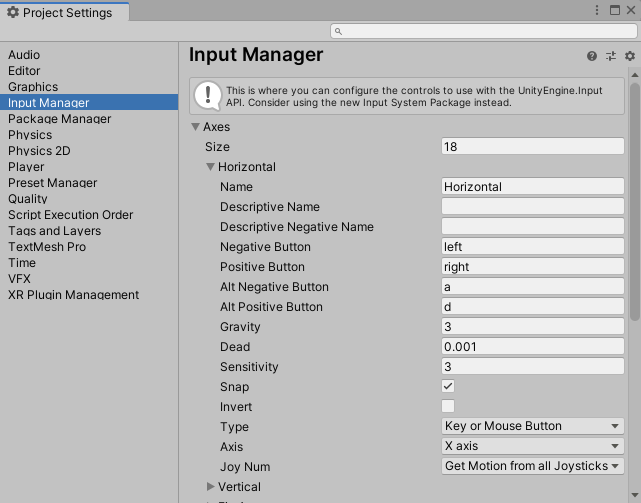Select Input Manager in the sidebar
The image size is (641, 503).
(x=89, y=102)
